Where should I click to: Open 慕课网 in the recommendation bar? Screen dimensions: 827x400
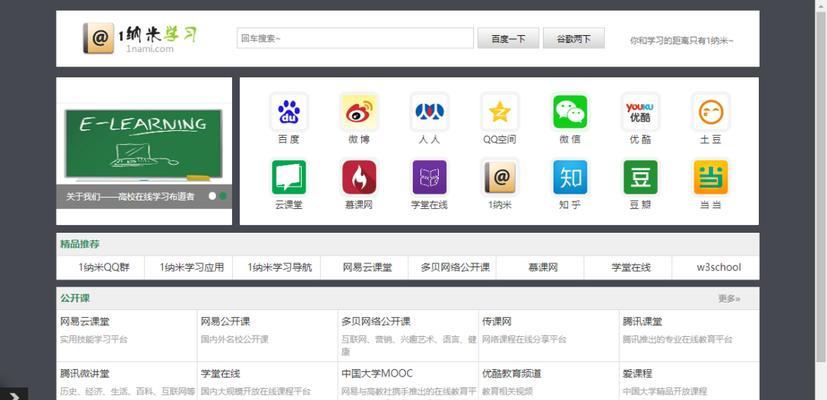[543, 268]
